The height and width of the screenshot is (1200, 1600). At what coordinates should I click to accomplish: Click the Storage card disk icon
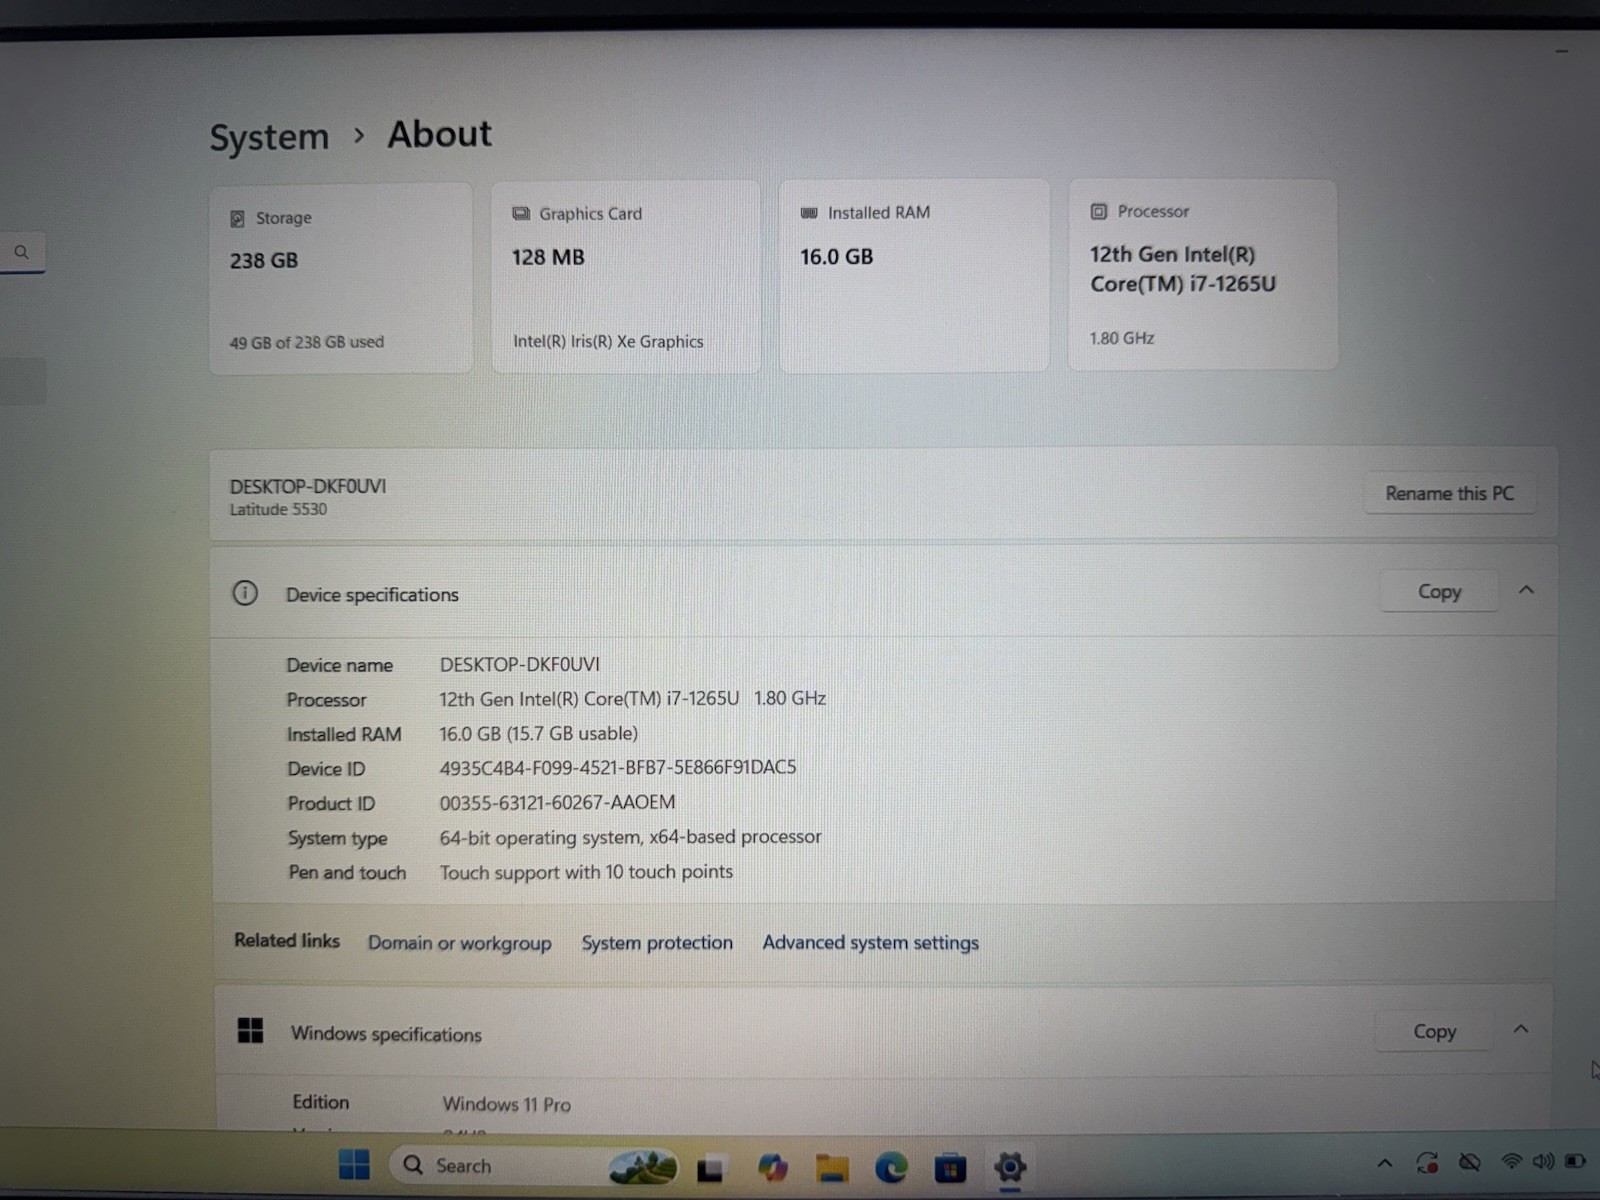pyautogui.click(x=238, y=218)
